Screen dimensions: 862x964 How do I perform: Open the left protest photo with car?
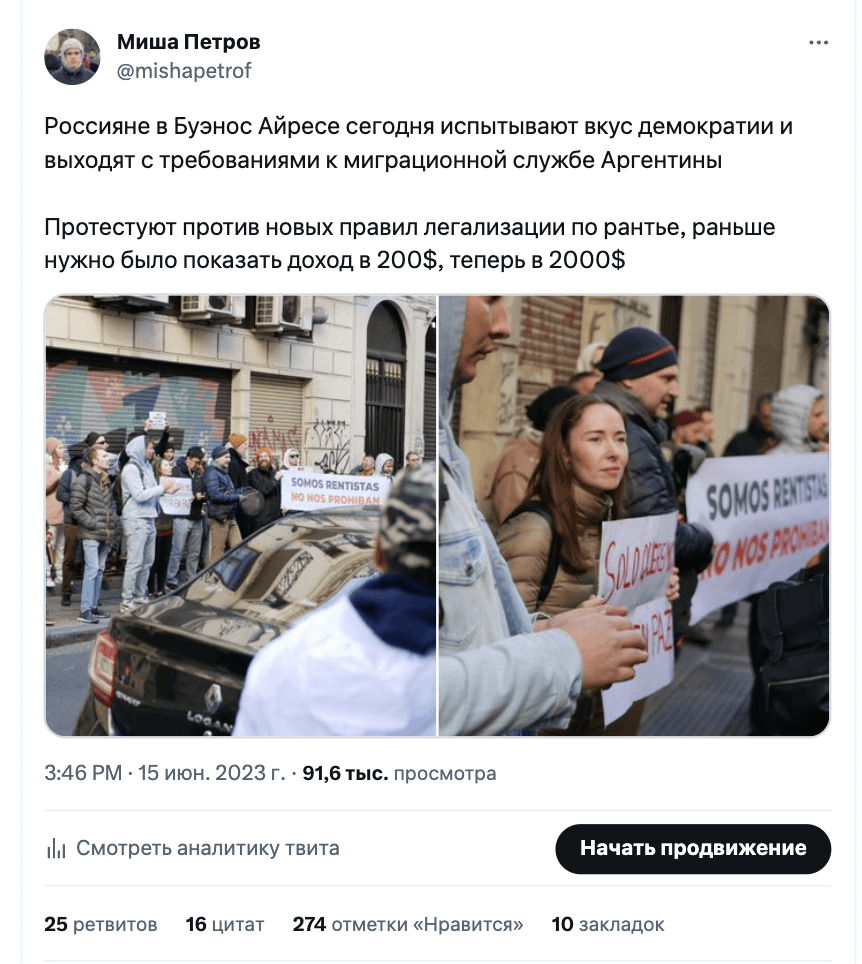240,515
